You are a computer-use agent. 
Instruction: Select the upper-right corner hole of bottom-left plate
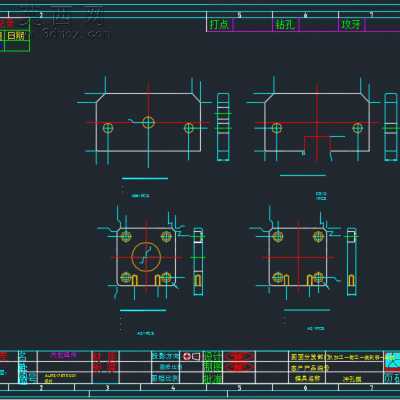click(167, 236)
